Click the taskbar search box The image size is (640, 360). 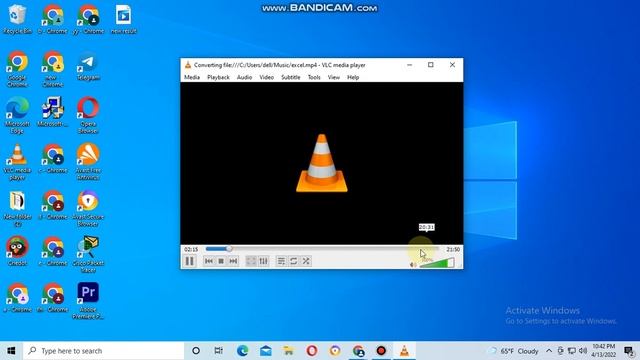pyautogui.click(x=104, y=351)
